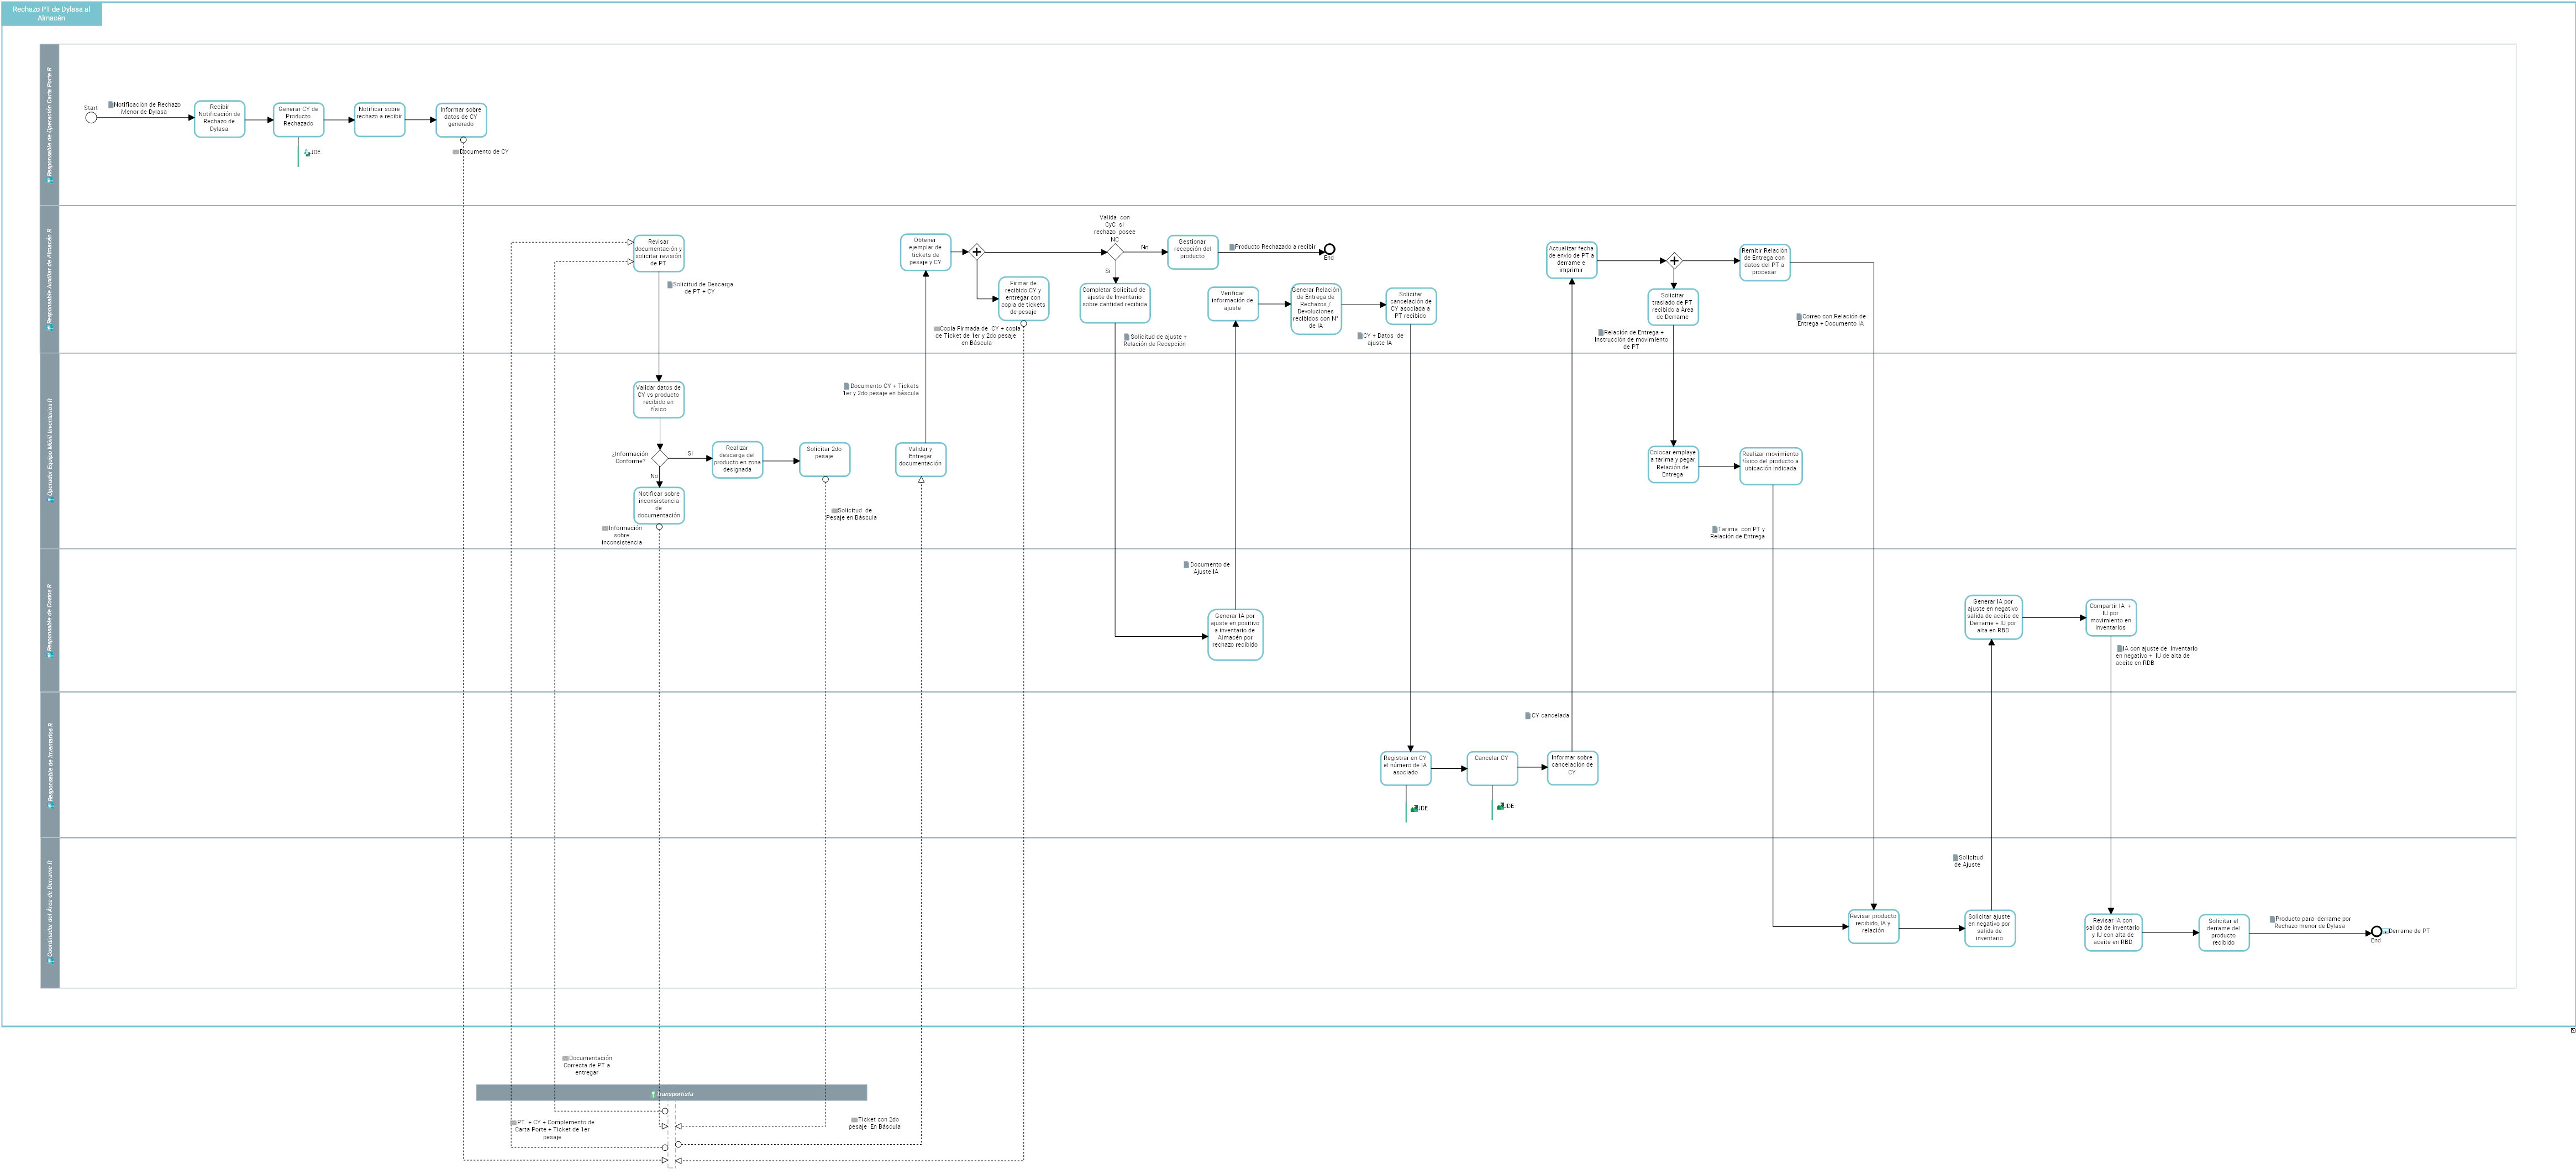This screenshot has height=1174, width=2576.
Task: Click message icon beside Documento de CY
Action: [456, 152]
